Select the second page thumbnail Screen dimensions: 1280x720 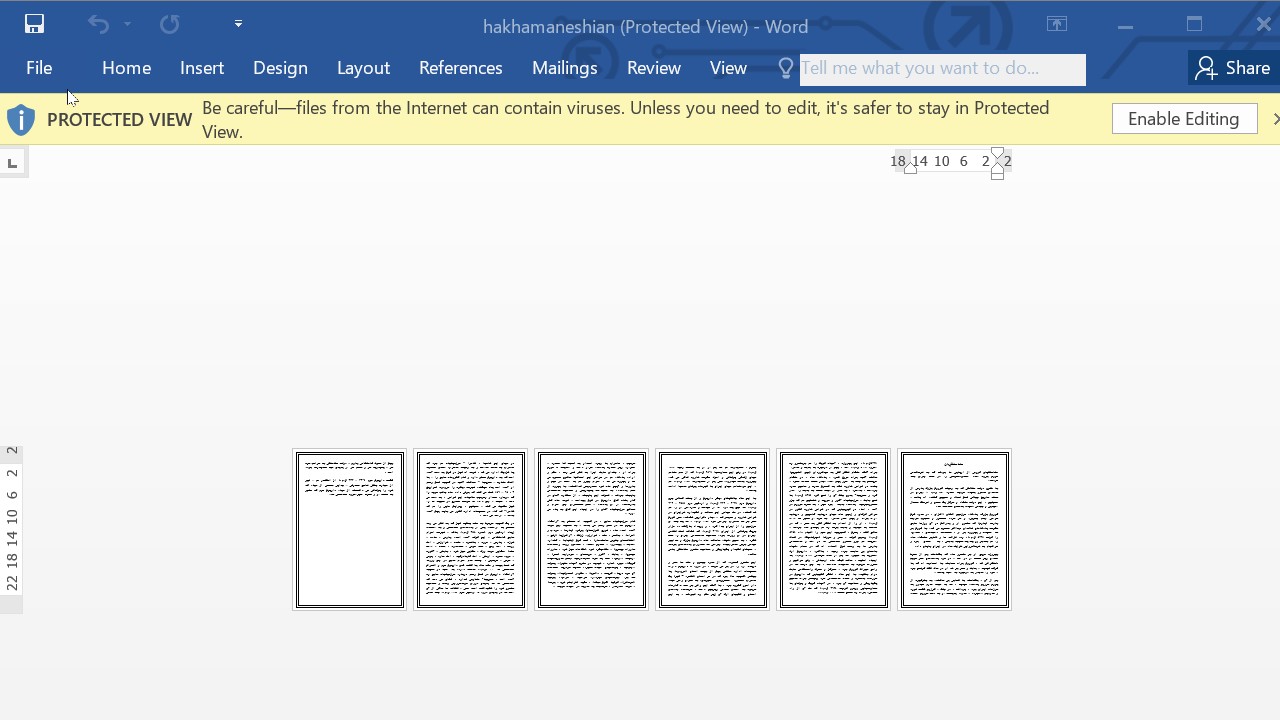coord(471,529)
